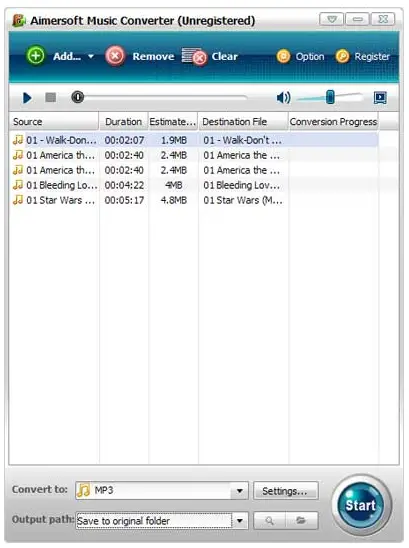The height and width of the screenshot is (548, 409).
Task: Click the music note icon of Star Wars
Action: point(18,200)
